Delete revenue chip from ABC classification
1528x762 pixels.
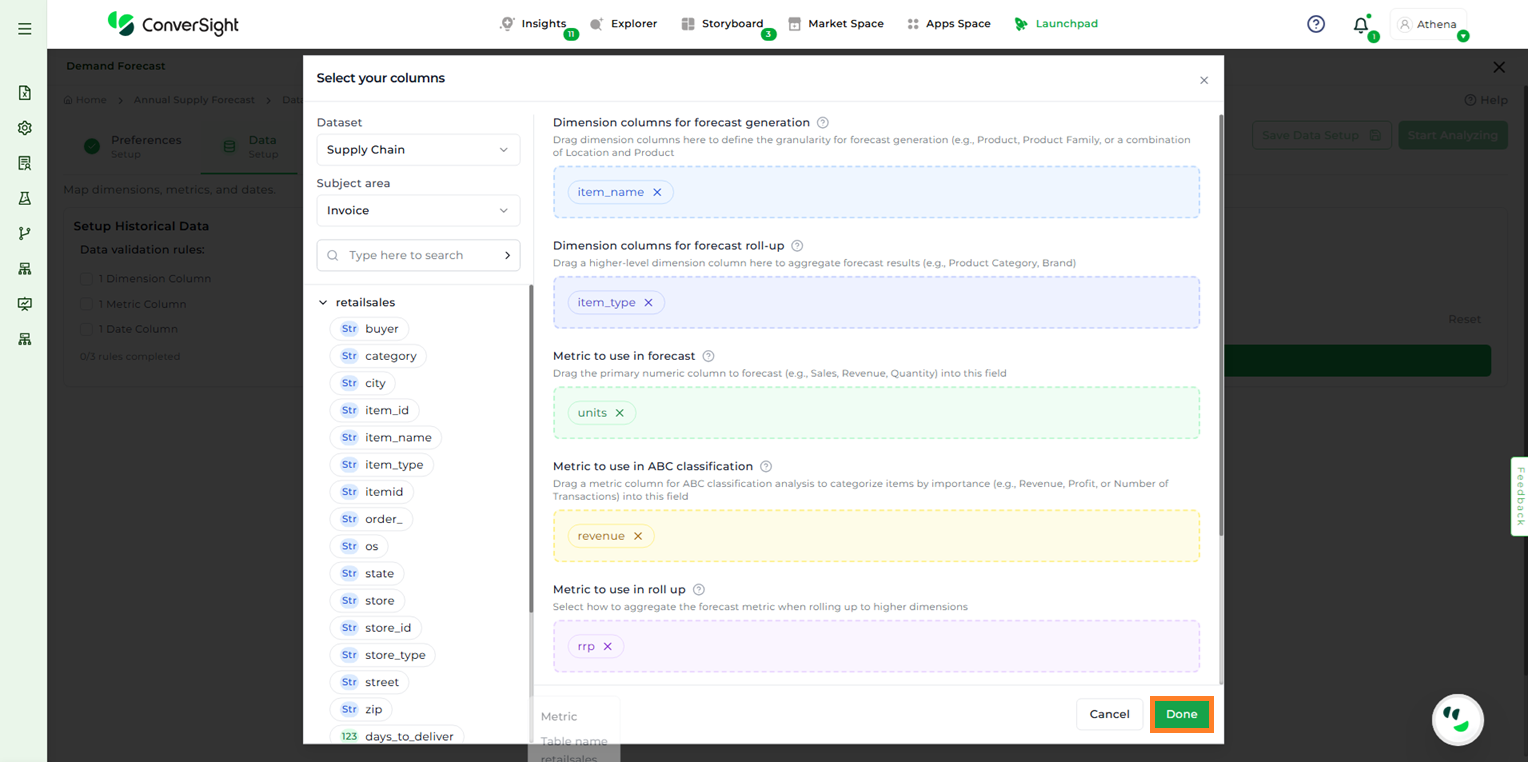pos(638,536)
